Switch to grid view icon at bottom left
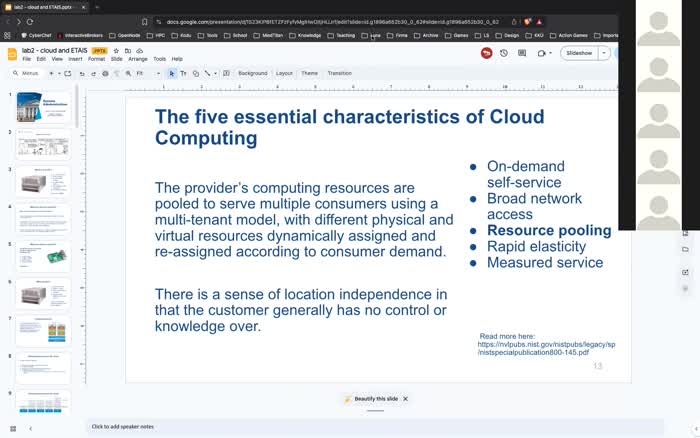The image size is (700, 438). tap(13, 429)
